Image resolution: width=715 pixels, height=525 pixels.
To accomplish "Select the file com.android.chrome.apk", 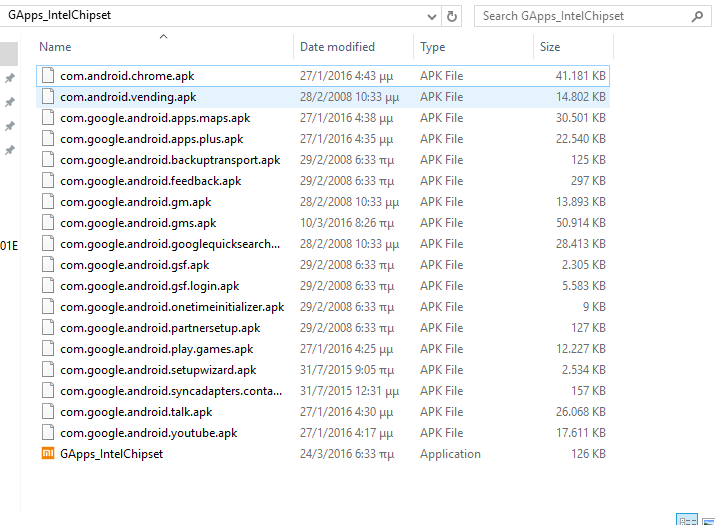I will (127, 76).
